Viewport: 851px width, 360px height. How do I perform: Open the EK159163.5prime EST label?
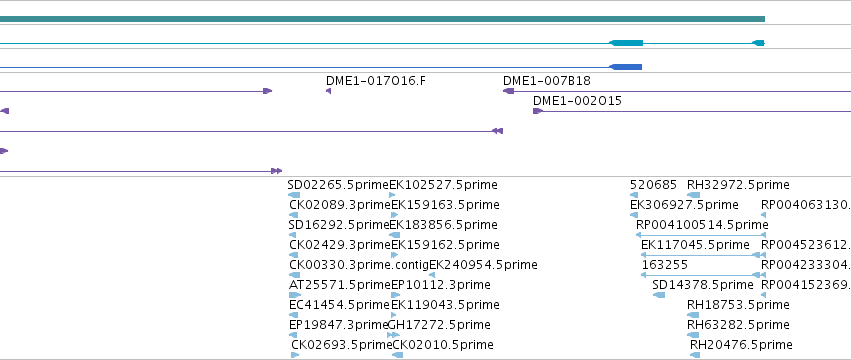(445, 205)
